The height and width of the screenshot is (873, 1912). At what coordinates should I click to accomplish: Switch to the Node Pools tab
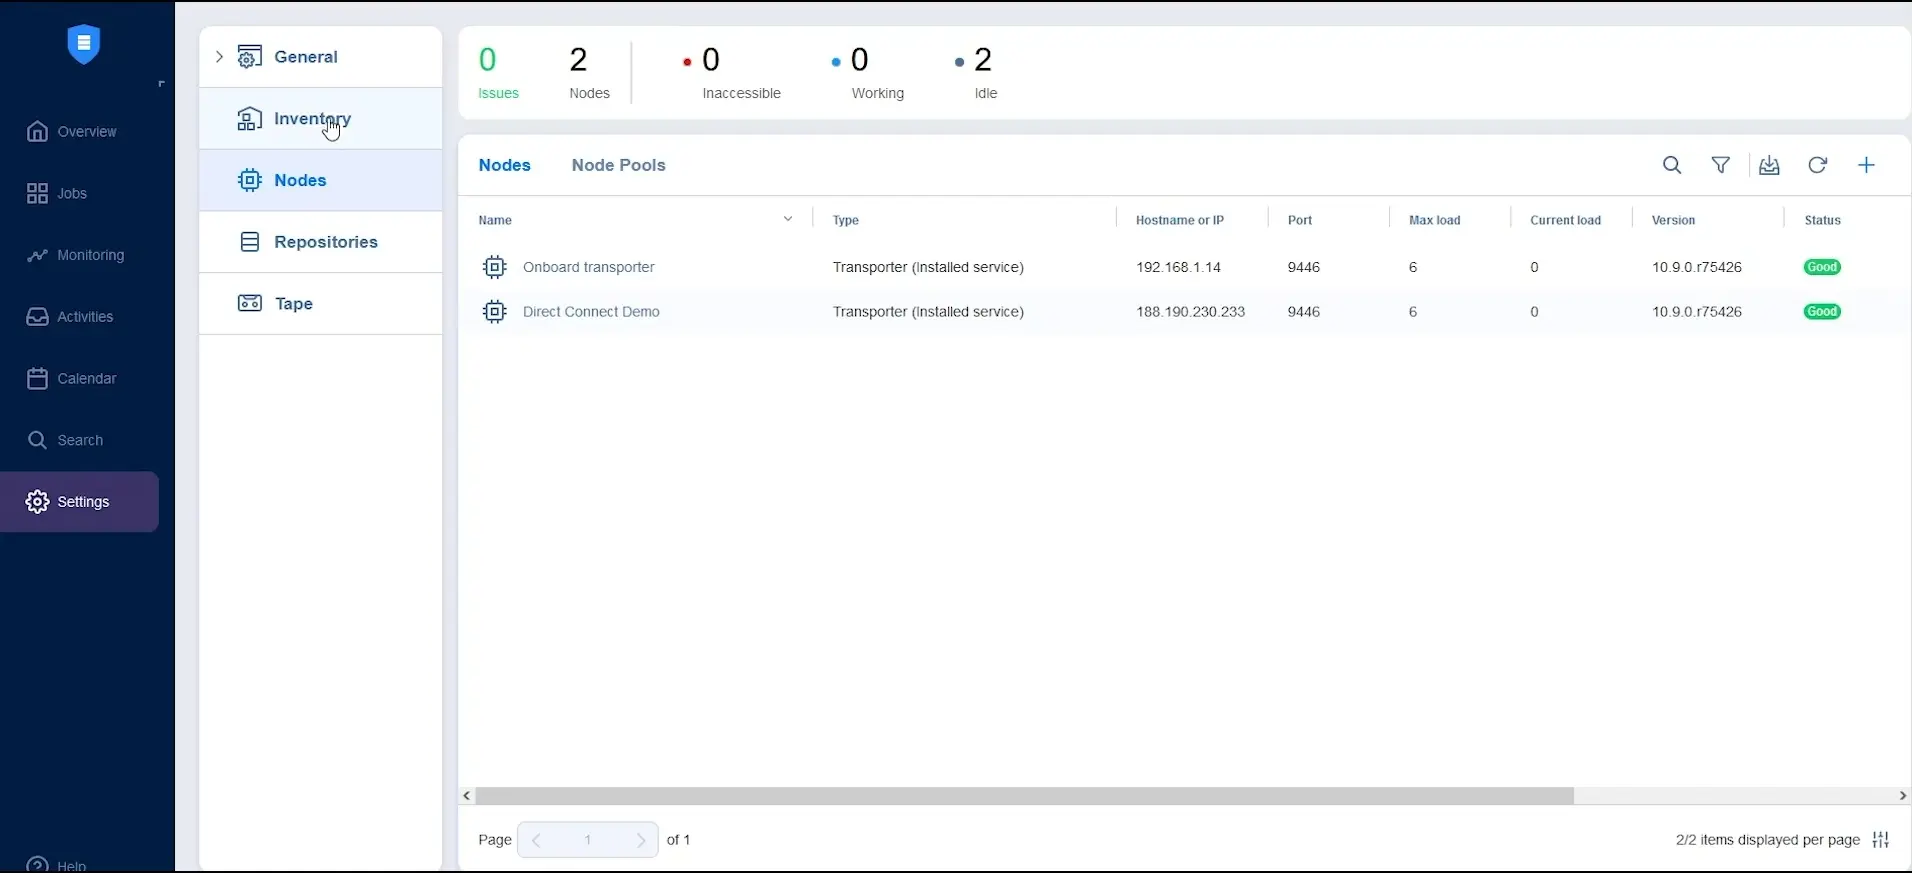pyautogui.click(x=618, y=166)
